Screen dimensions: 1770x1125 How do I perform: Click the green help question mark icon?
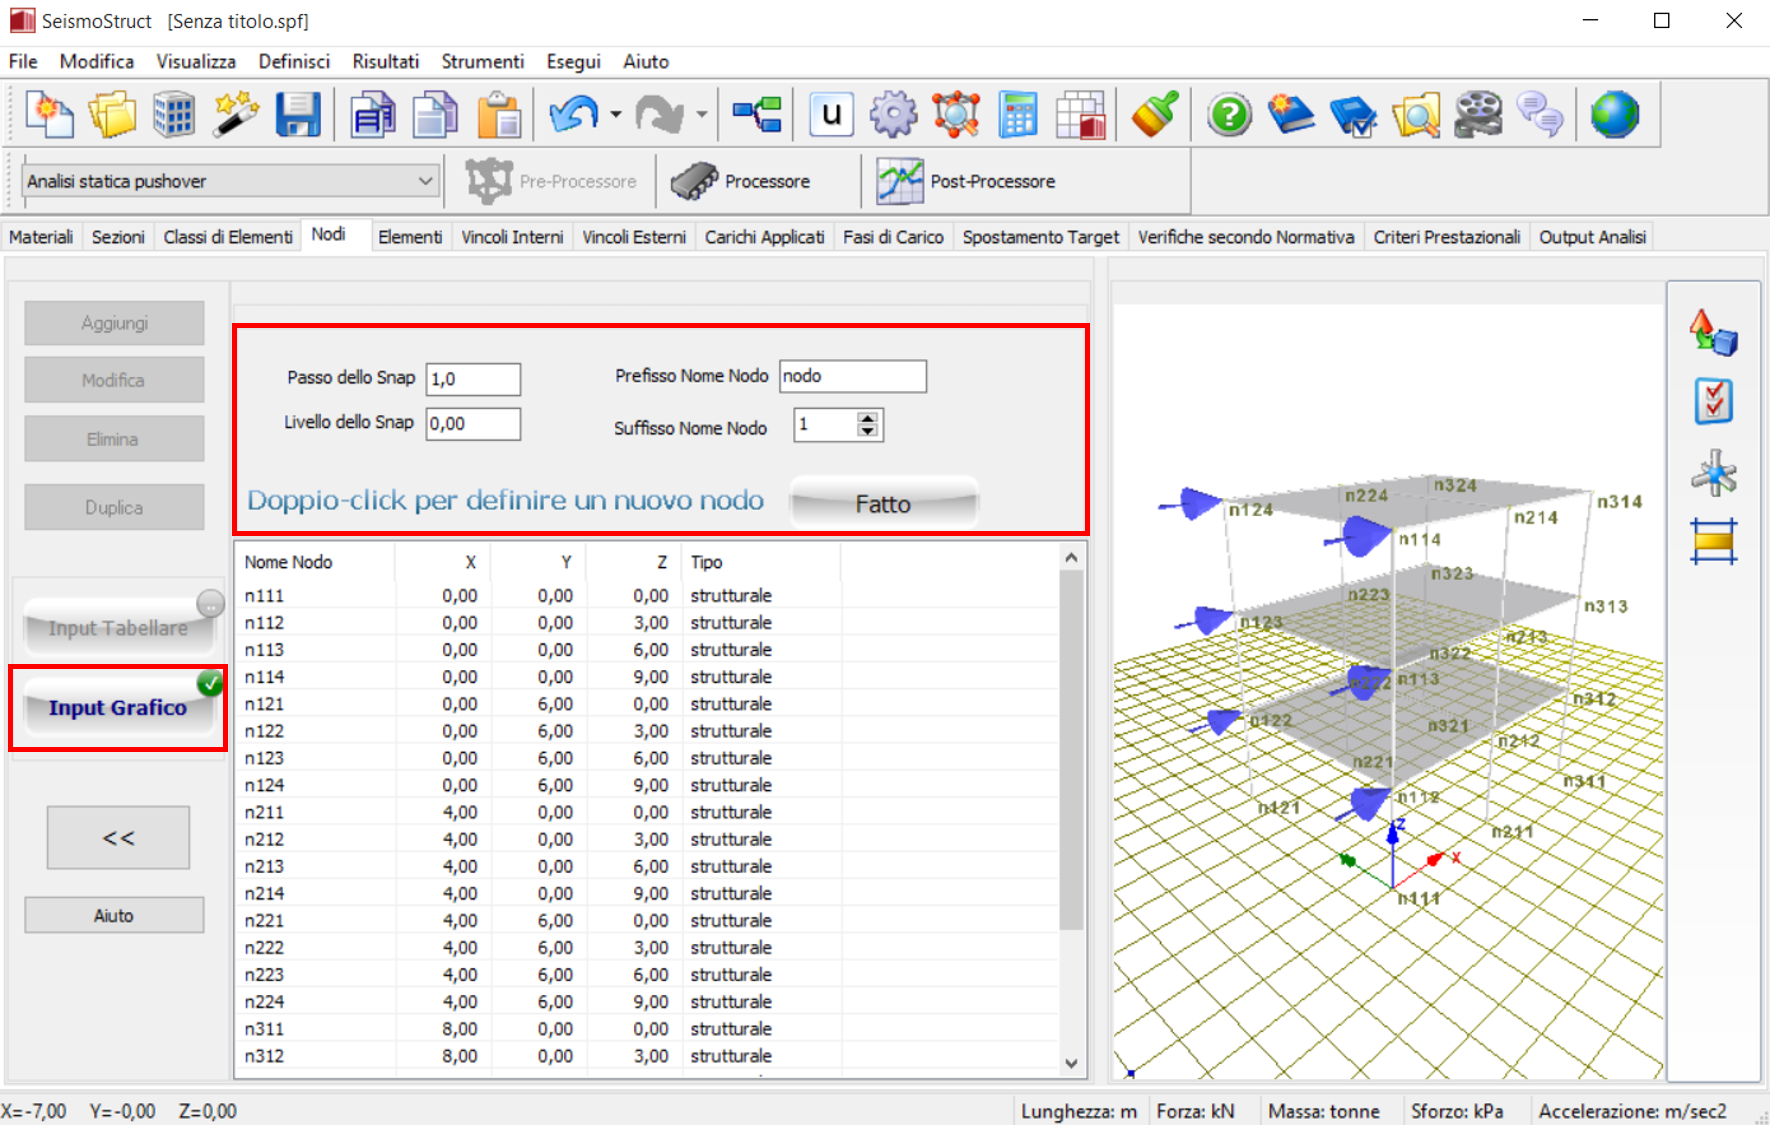[1229, 115]
